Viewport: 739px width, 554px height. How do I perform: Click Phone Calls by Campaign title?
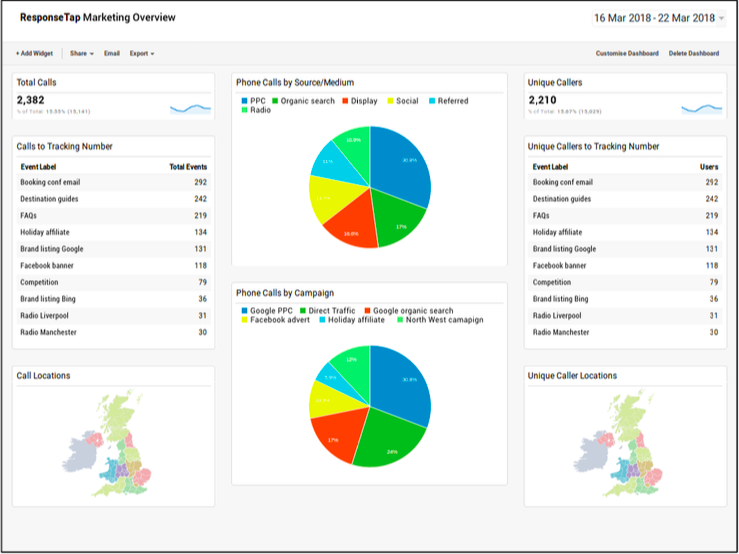click(285, 293)
